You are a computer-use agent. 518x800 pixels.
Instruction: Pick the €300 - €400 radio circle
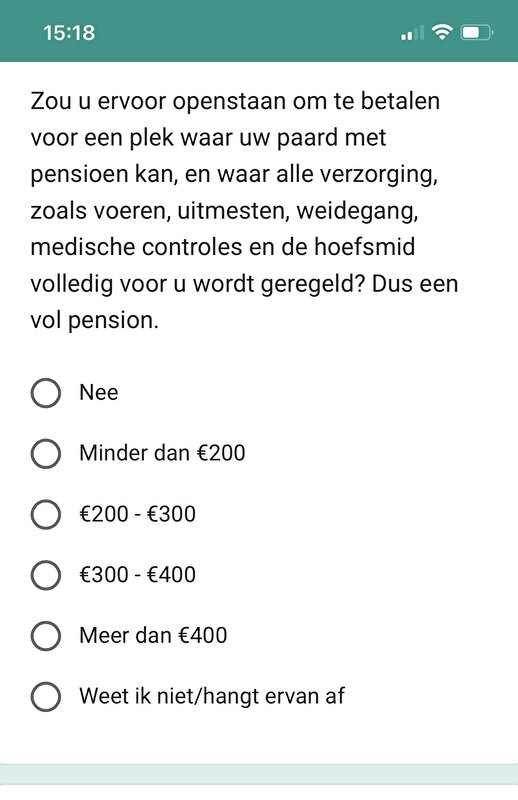point(46,575)
